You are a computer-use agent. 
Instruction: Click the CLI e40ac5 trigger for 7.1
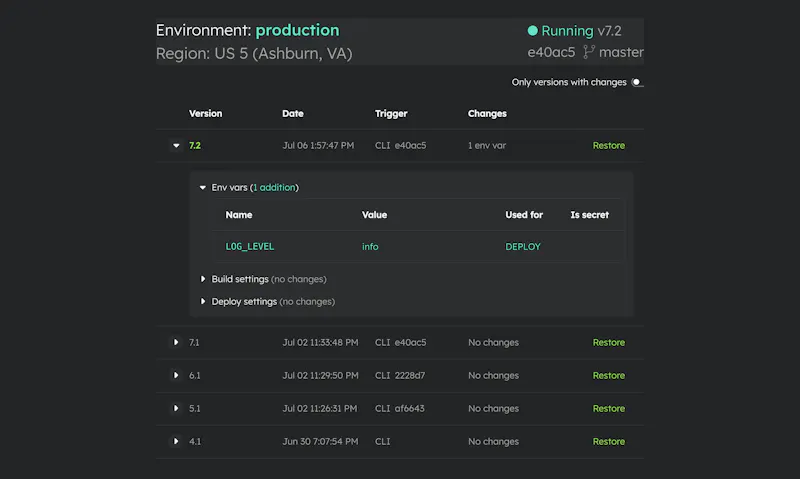click(x=401, y=342)
